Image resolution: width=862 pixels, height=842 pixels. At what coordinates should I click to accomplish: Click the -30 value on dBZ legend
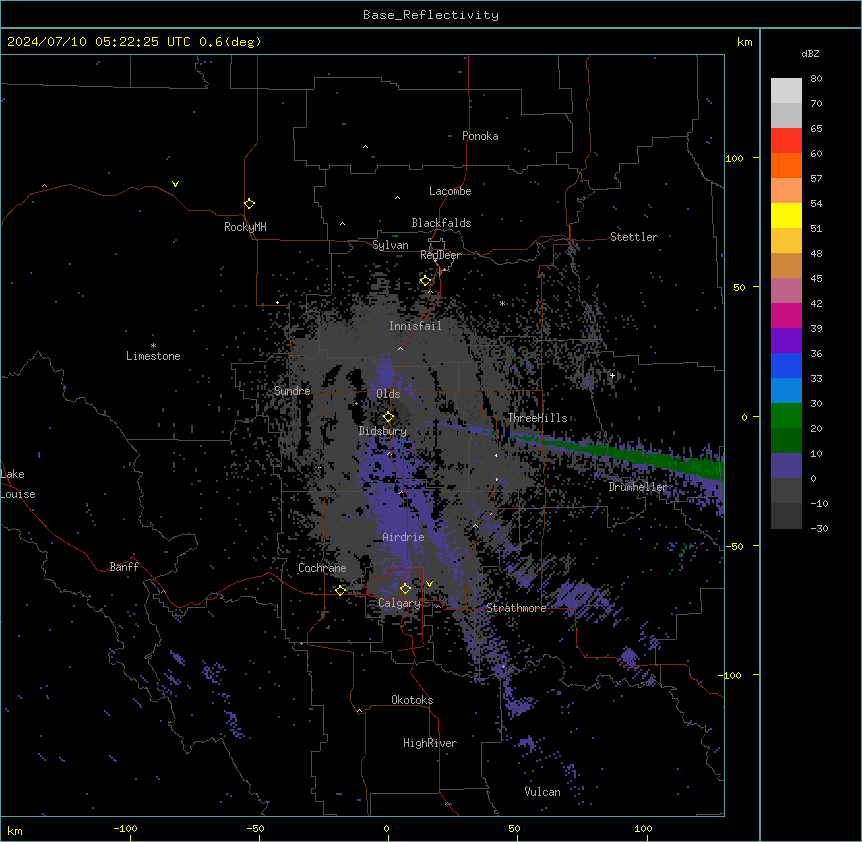click(x=819, y=529)
